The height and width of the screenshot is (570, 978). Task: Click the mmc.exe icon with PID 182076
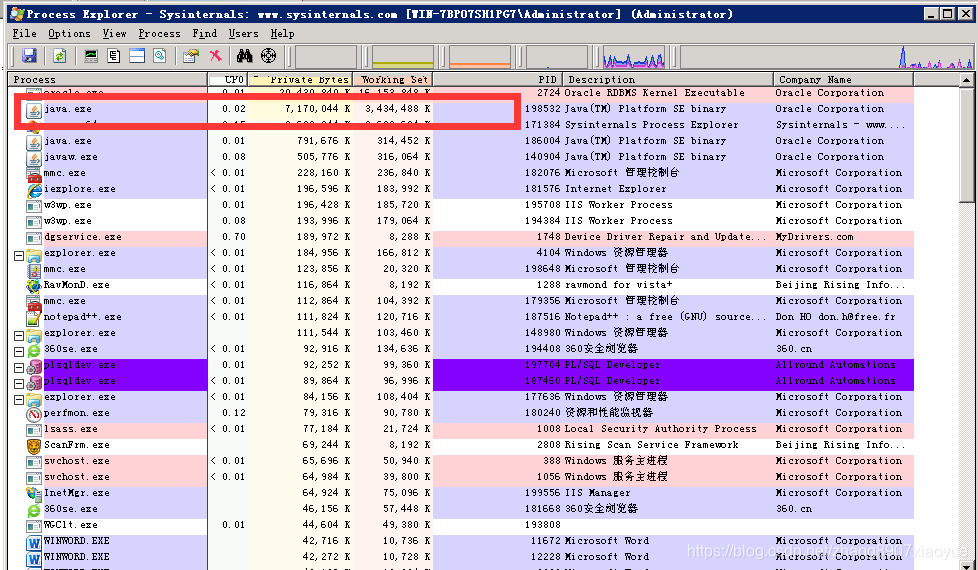pos(34,174)
